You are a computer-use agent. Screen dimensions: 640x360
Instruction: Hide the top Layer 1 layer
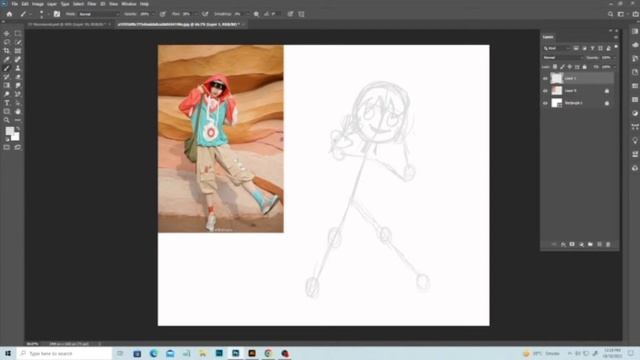pos(545,78)
